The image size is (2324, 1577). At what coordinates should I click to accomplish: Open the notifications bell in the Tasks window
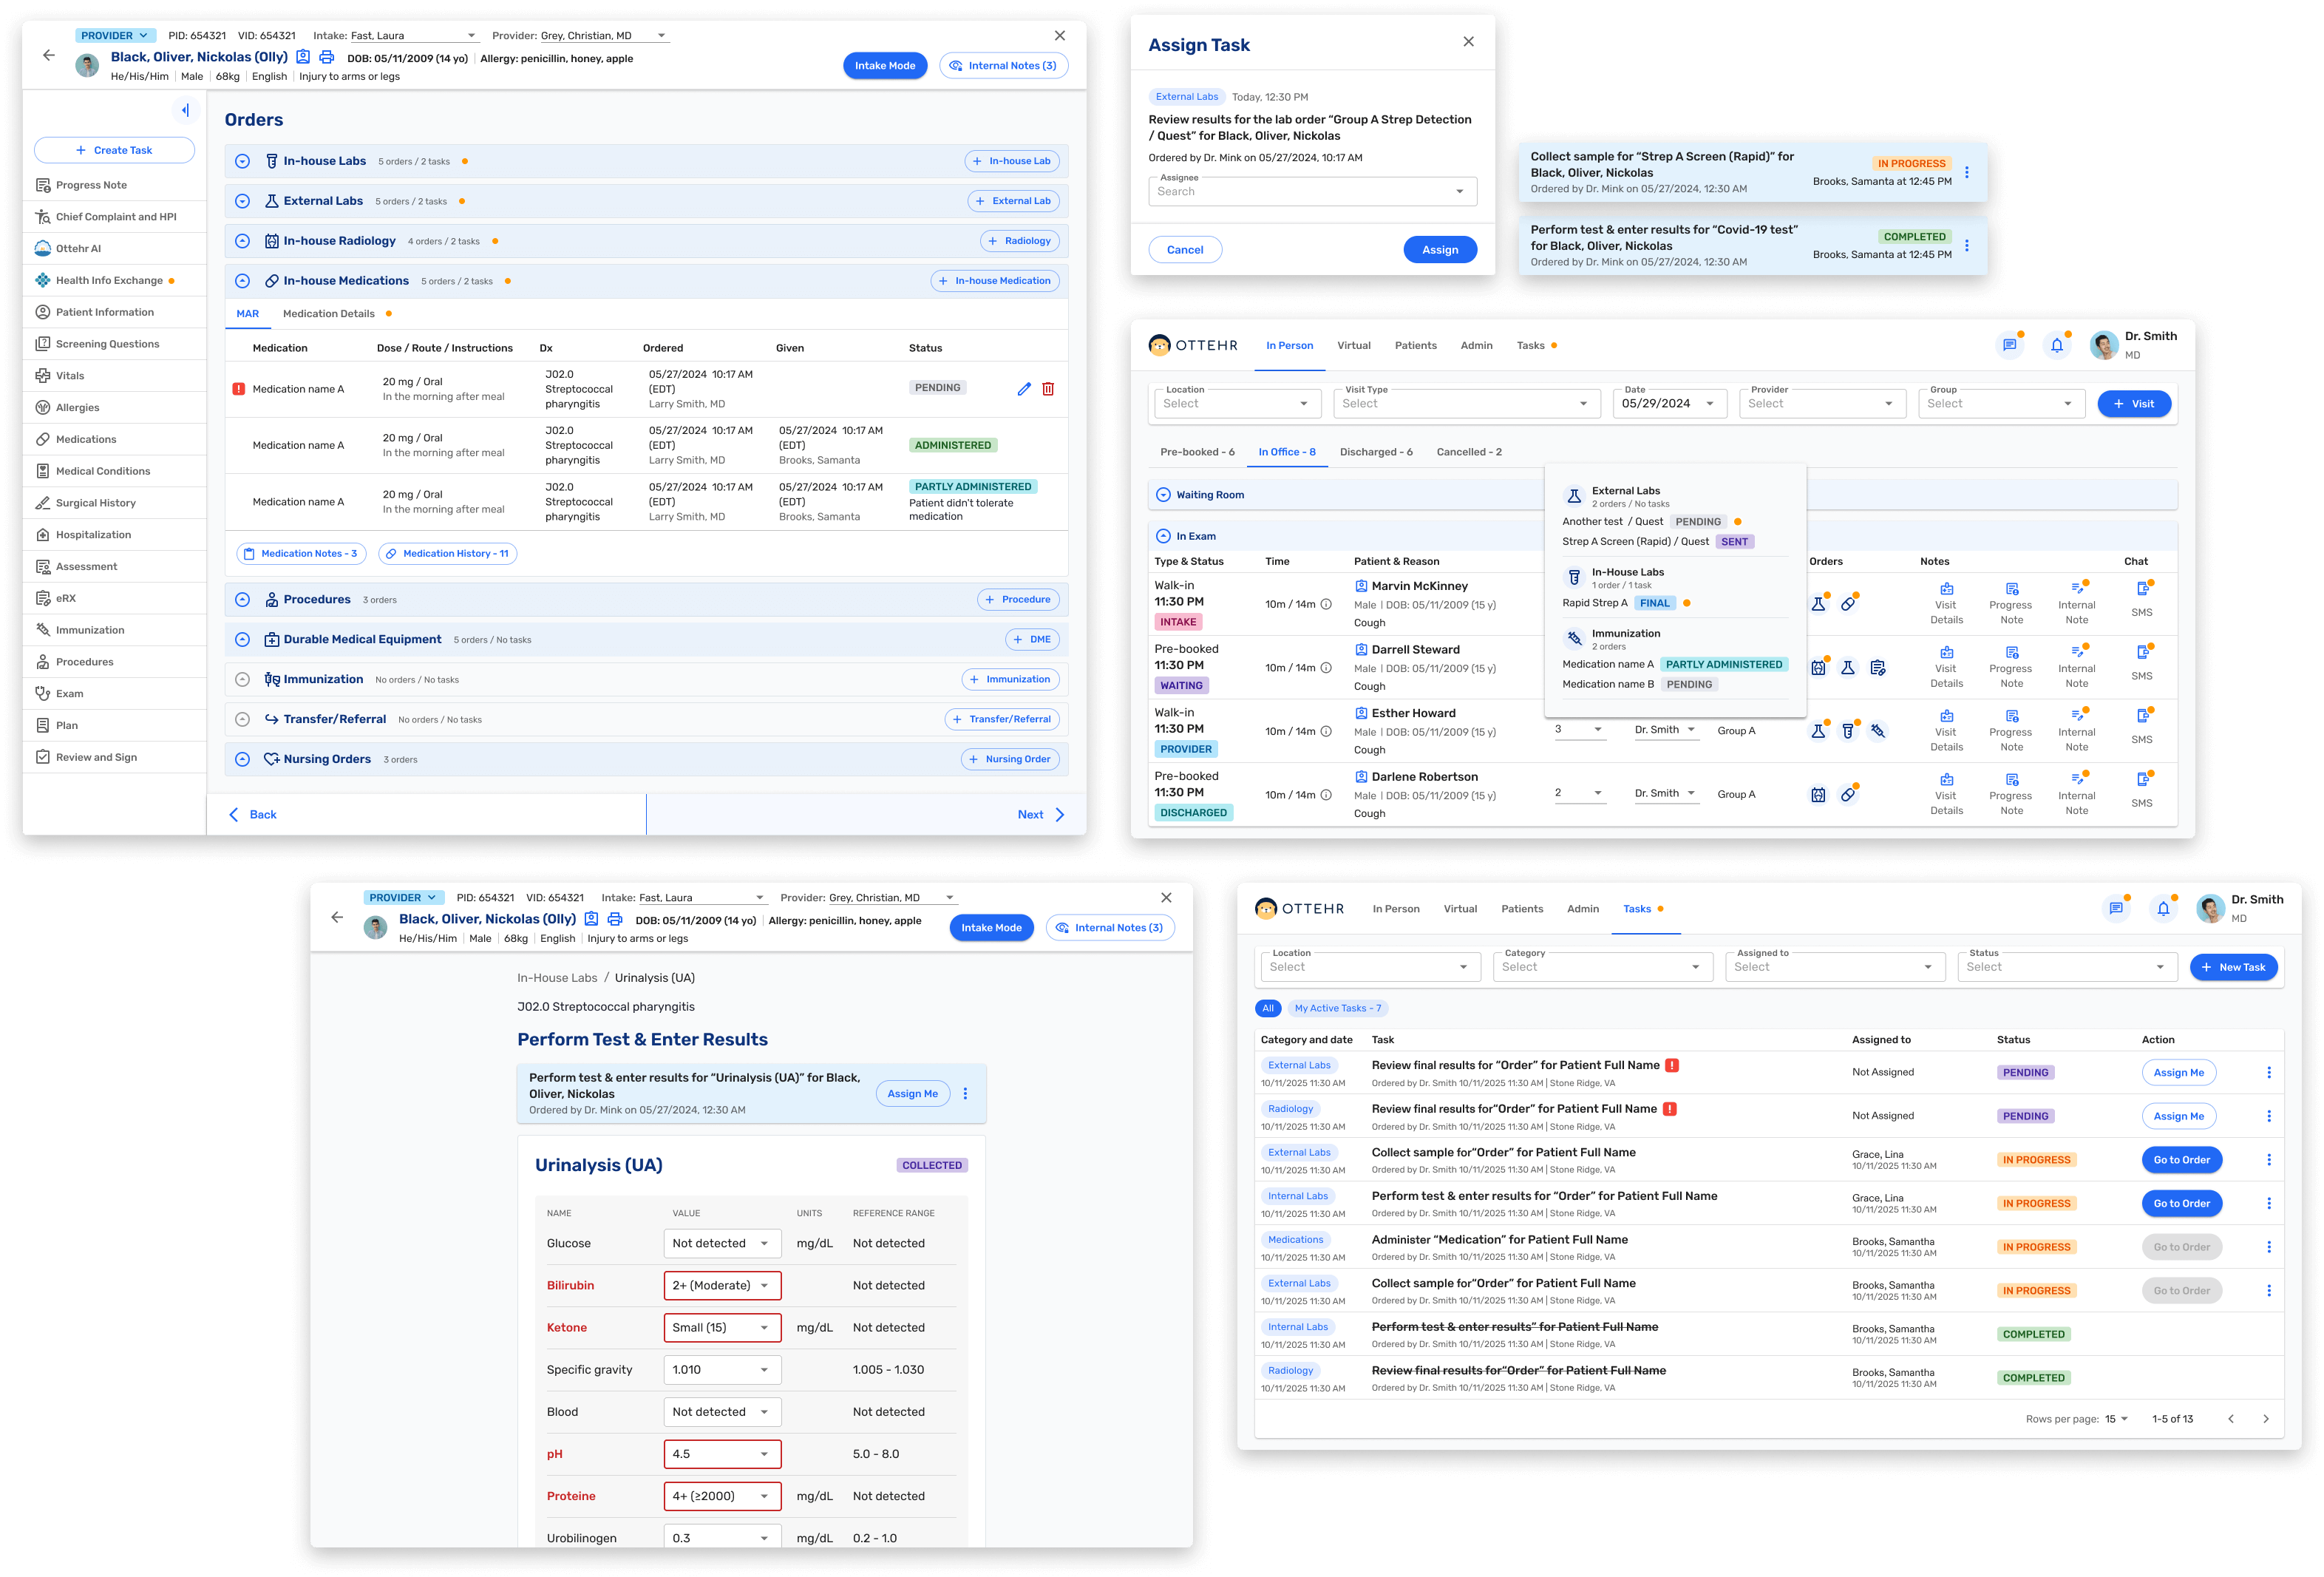point(2163,909)
